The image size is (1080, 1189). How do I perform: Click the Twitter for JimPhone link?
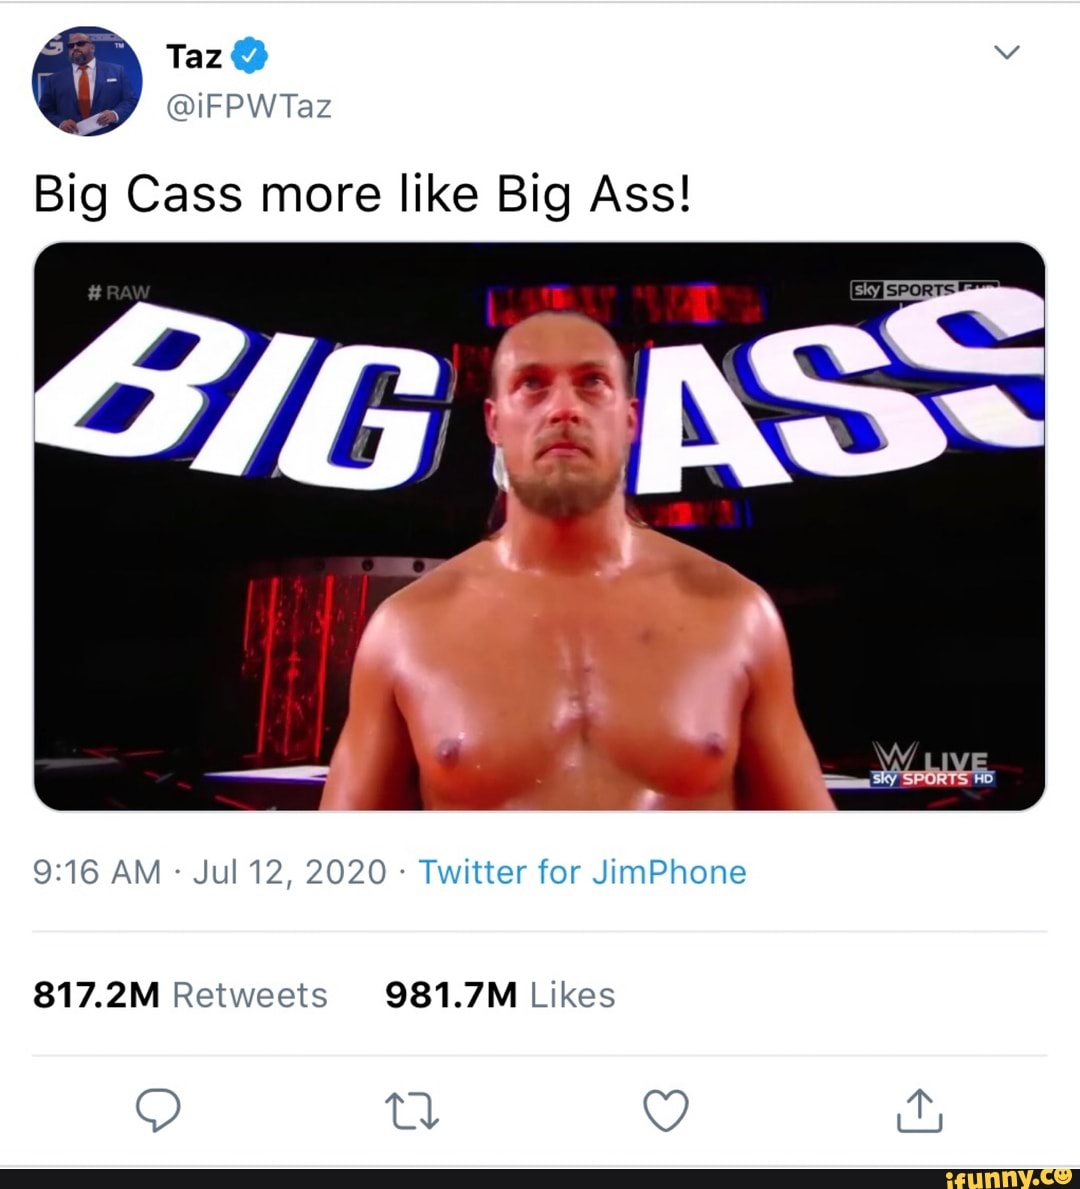(582, 872)
